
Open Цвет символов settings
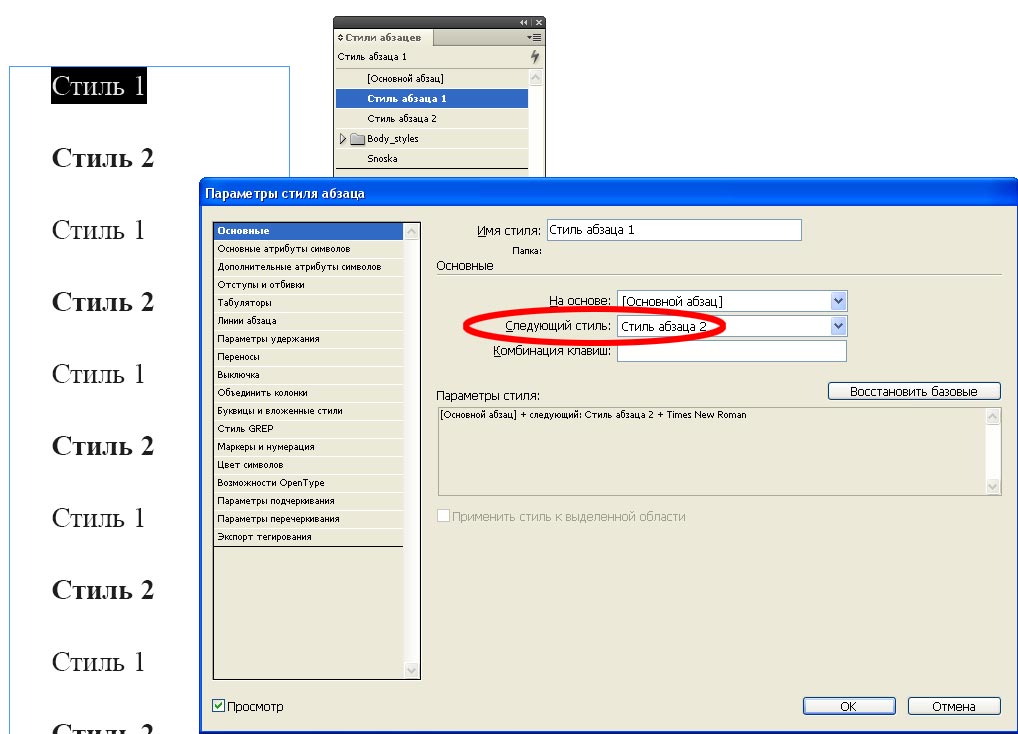[308, 465]
